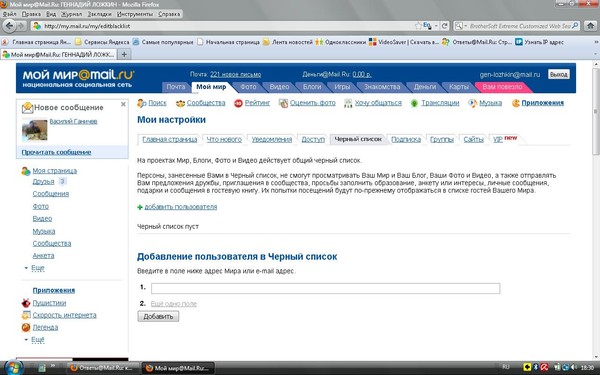Image resolution: width=600 pixels, height=375 pixels.
Task: Close the Новое сообщение notification box
Action: [x=123, y=104]
